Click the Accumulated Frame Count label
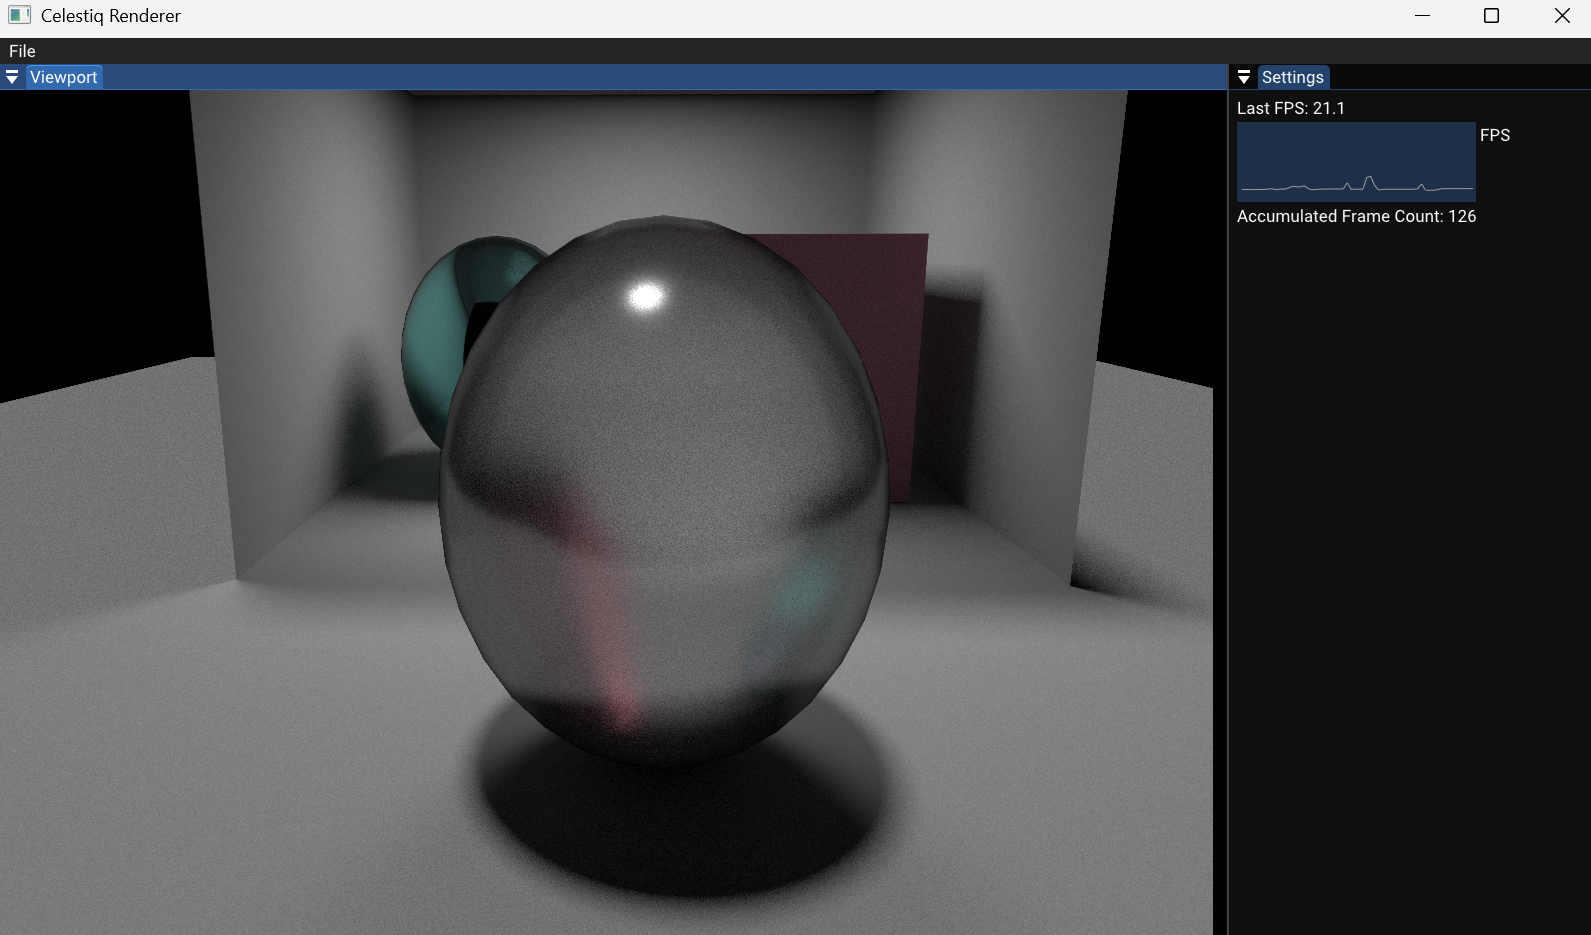Screen dimensions: 1591x935 coord(1355,216)
